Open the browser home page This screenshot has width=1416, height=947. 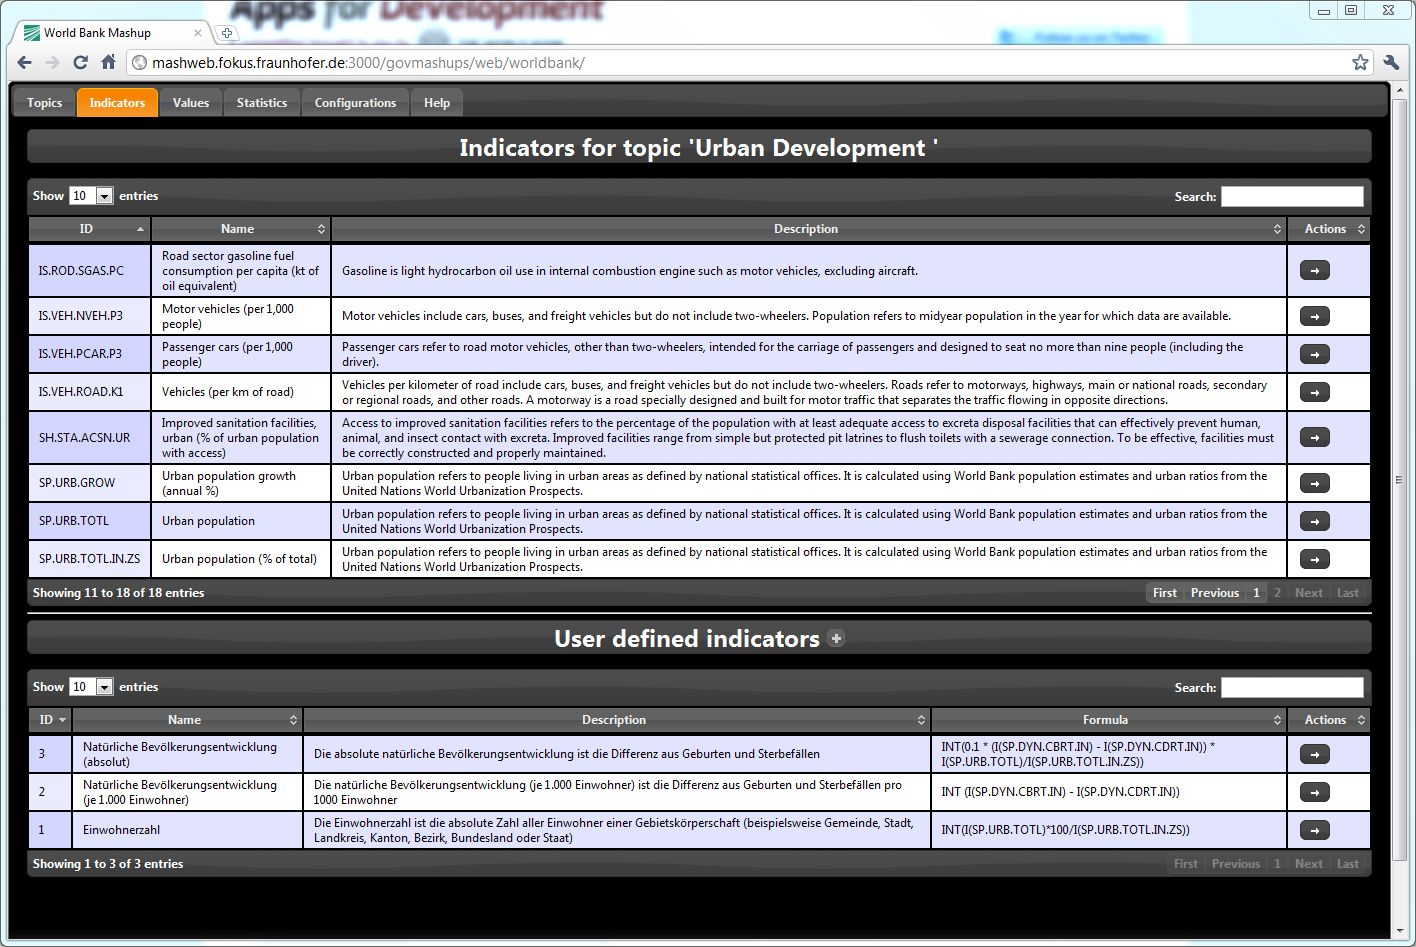click(x=109, y=62)
